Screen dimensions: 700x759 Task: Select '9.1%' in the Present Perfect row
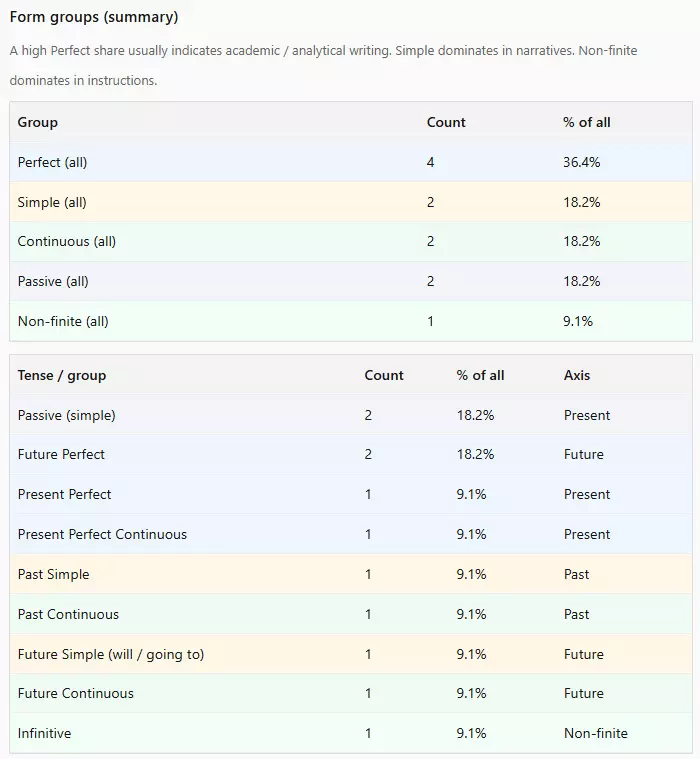click(x=472, y=495)
